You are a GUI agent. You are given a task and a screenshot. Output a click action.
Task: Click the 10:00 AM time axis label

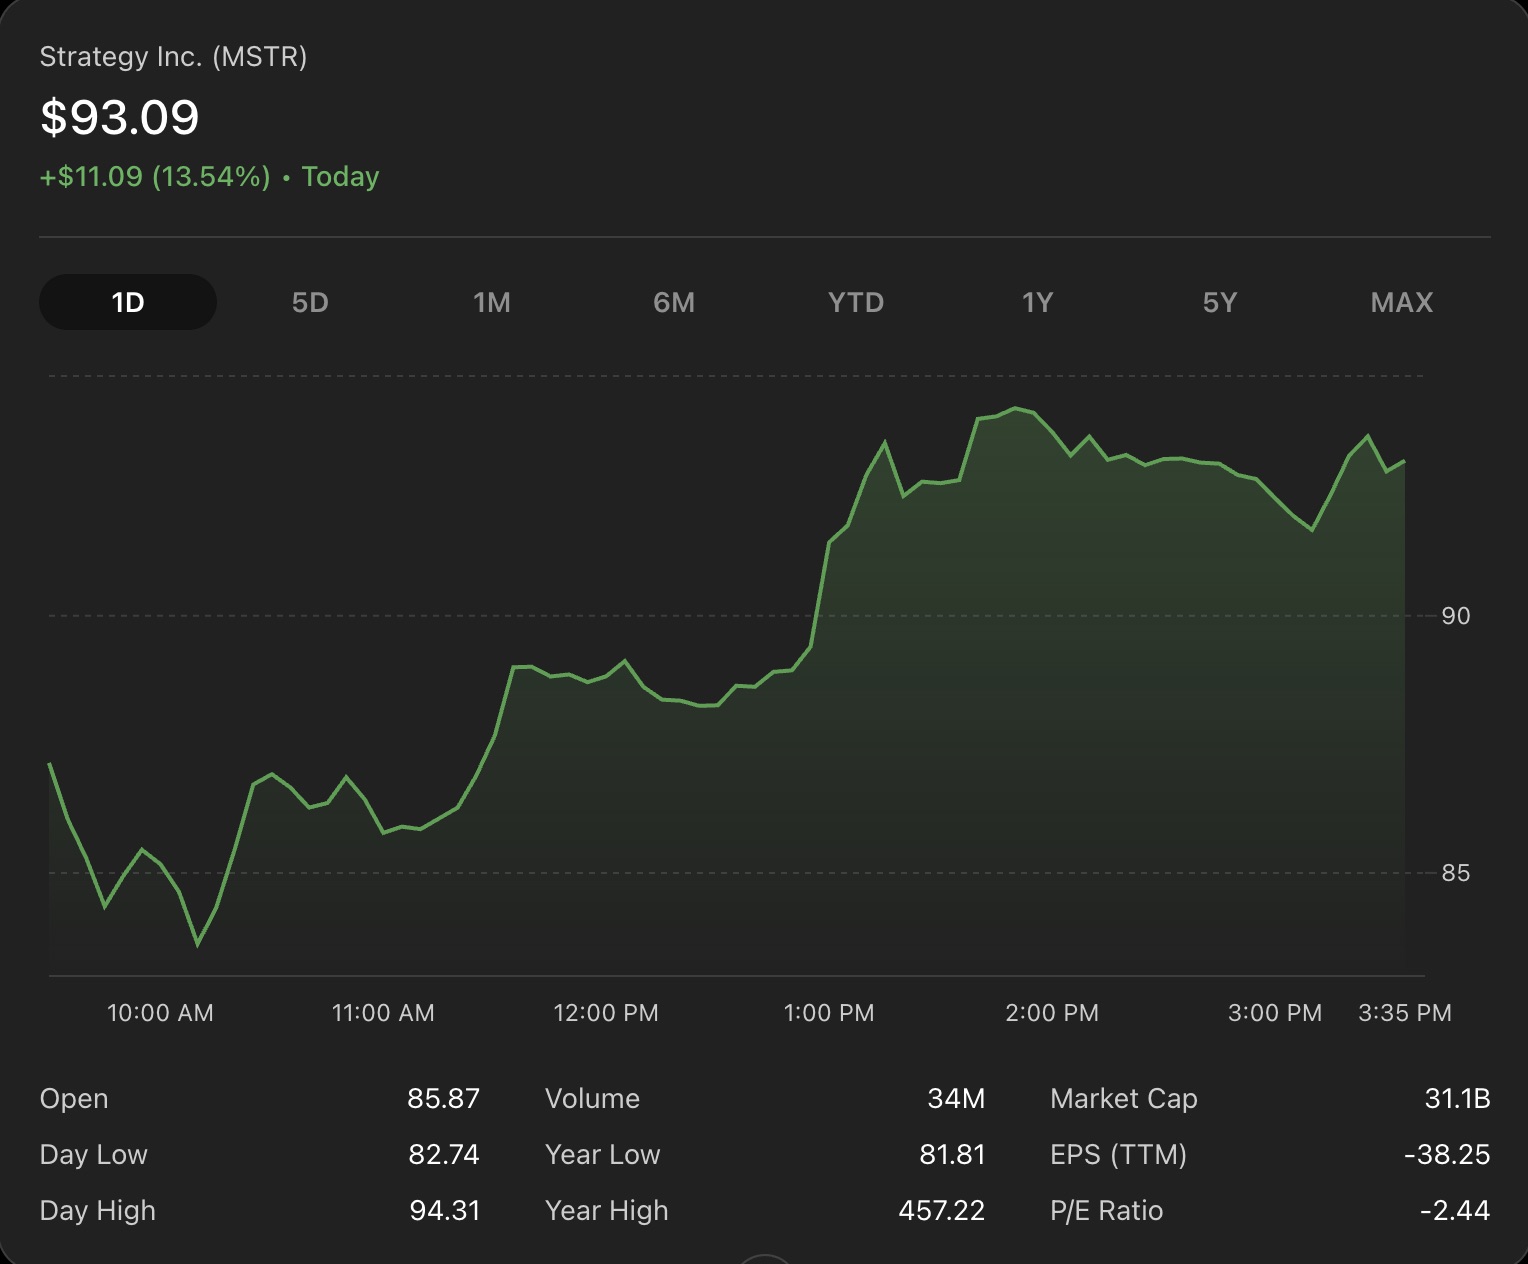pos(160,1013)
